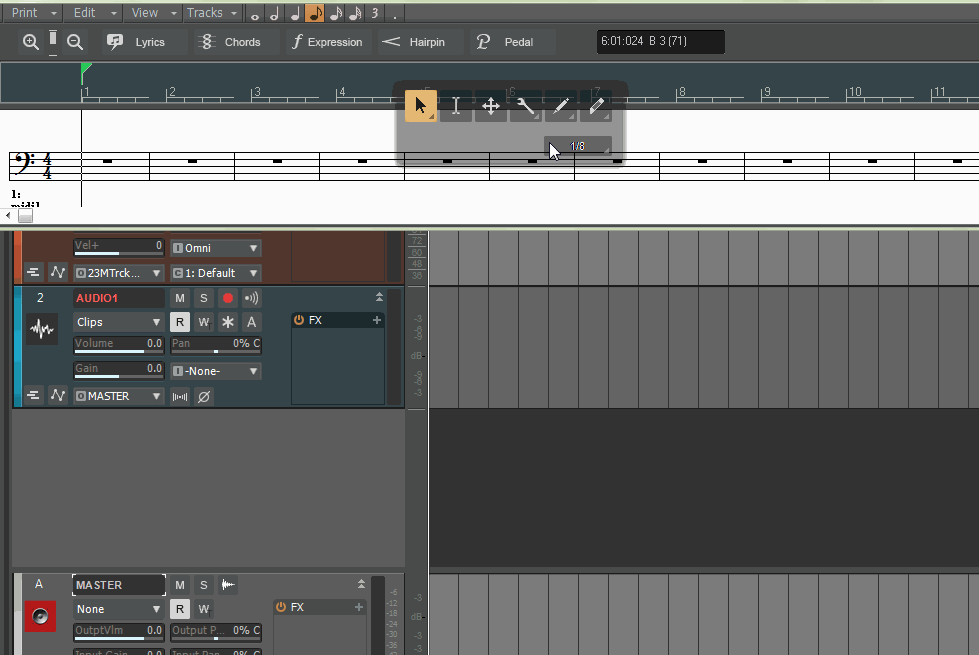Viewport: 979px width, 655px height.
Task: Click the AUDIO1 waveform track icon
Action: [42, 328]
